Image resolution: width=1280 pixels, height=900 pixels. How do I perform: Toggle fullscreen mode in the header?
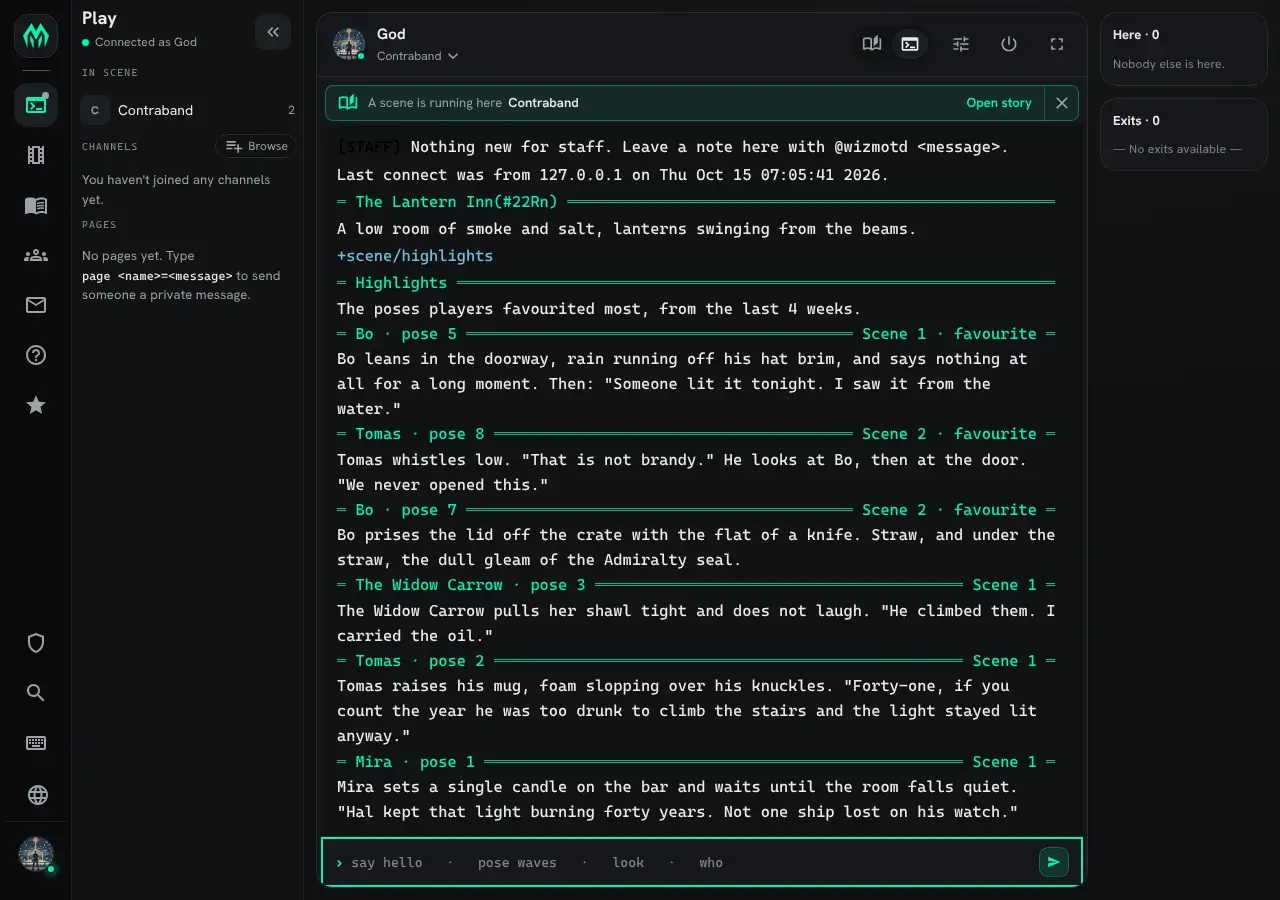point(1057,44)
